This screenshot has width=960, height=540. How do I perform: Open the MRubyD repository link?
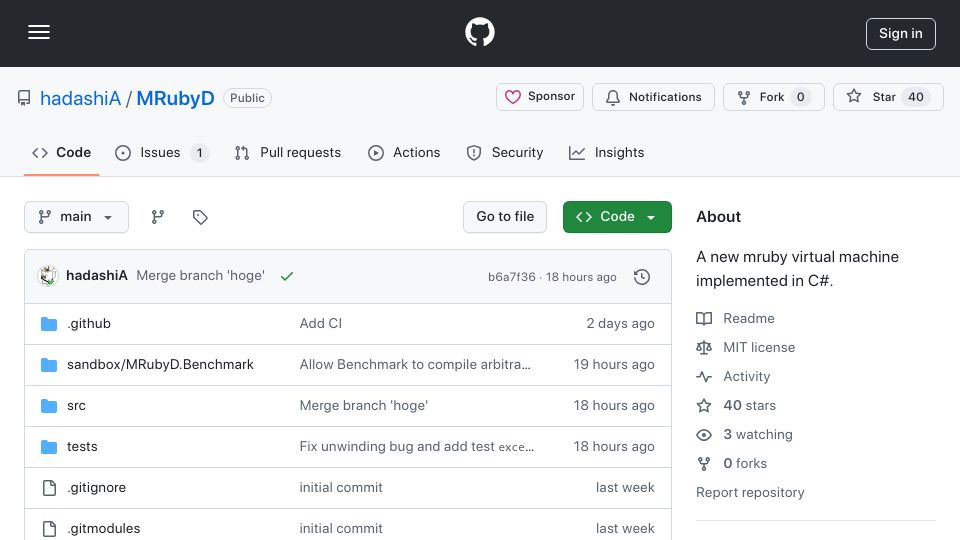[175, 98]
